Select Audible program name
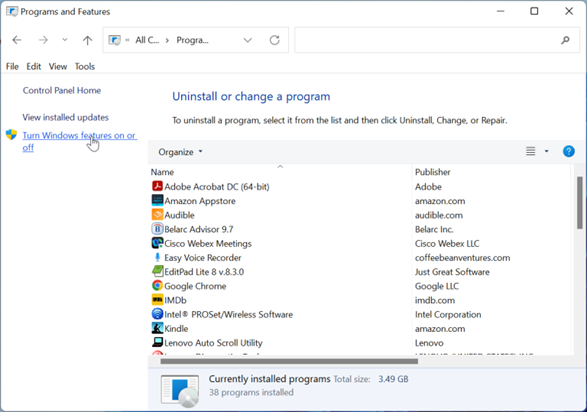 tap(179, 215)
